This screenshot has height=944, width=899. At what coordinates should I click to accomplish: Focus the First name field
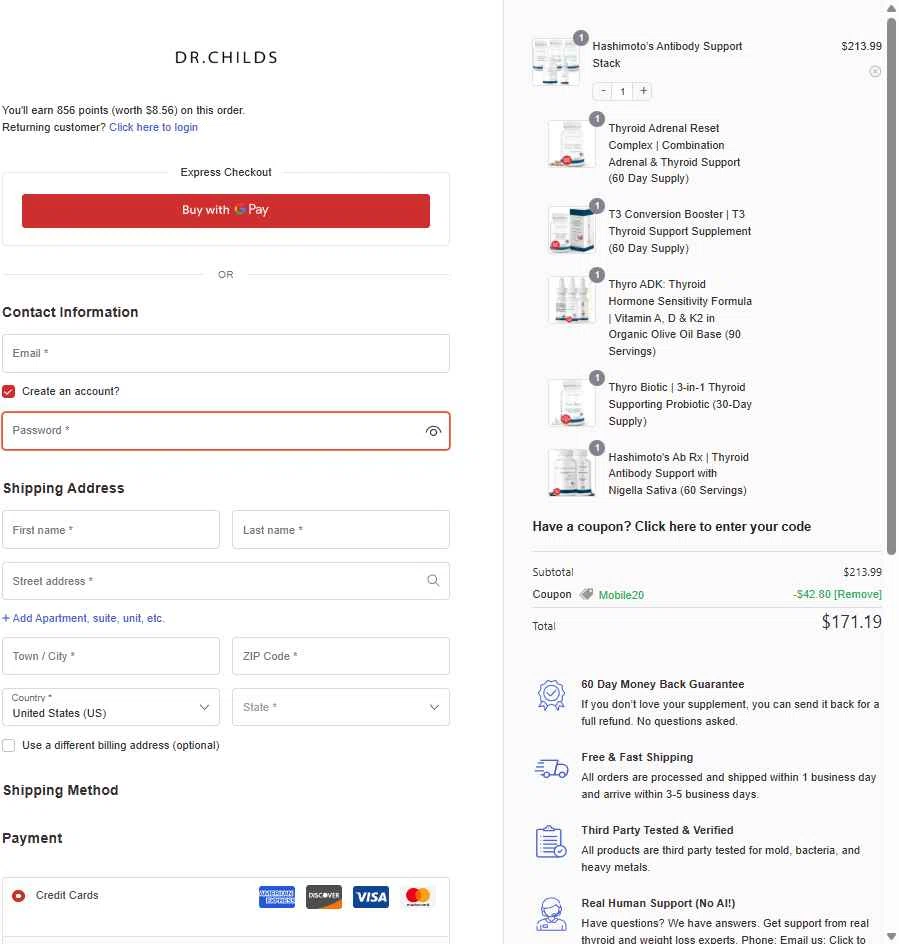pos(111,530)
